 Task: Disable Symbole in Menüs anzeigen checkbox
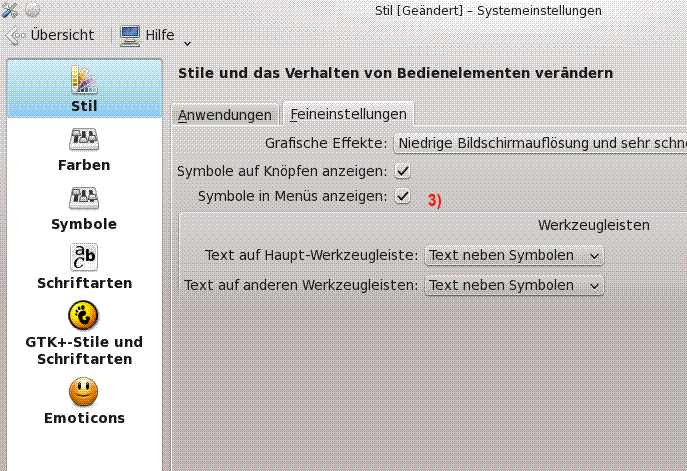[403, 196]
